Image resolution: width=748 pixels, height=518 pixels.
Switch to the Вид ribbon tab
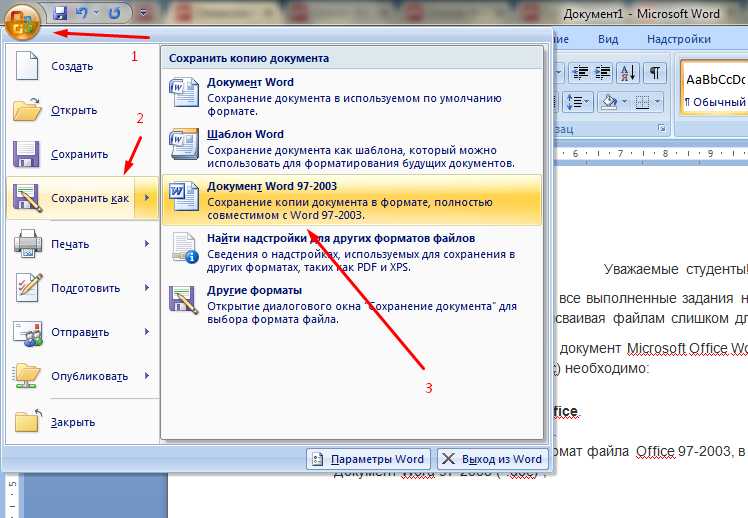tap(608, 39)
